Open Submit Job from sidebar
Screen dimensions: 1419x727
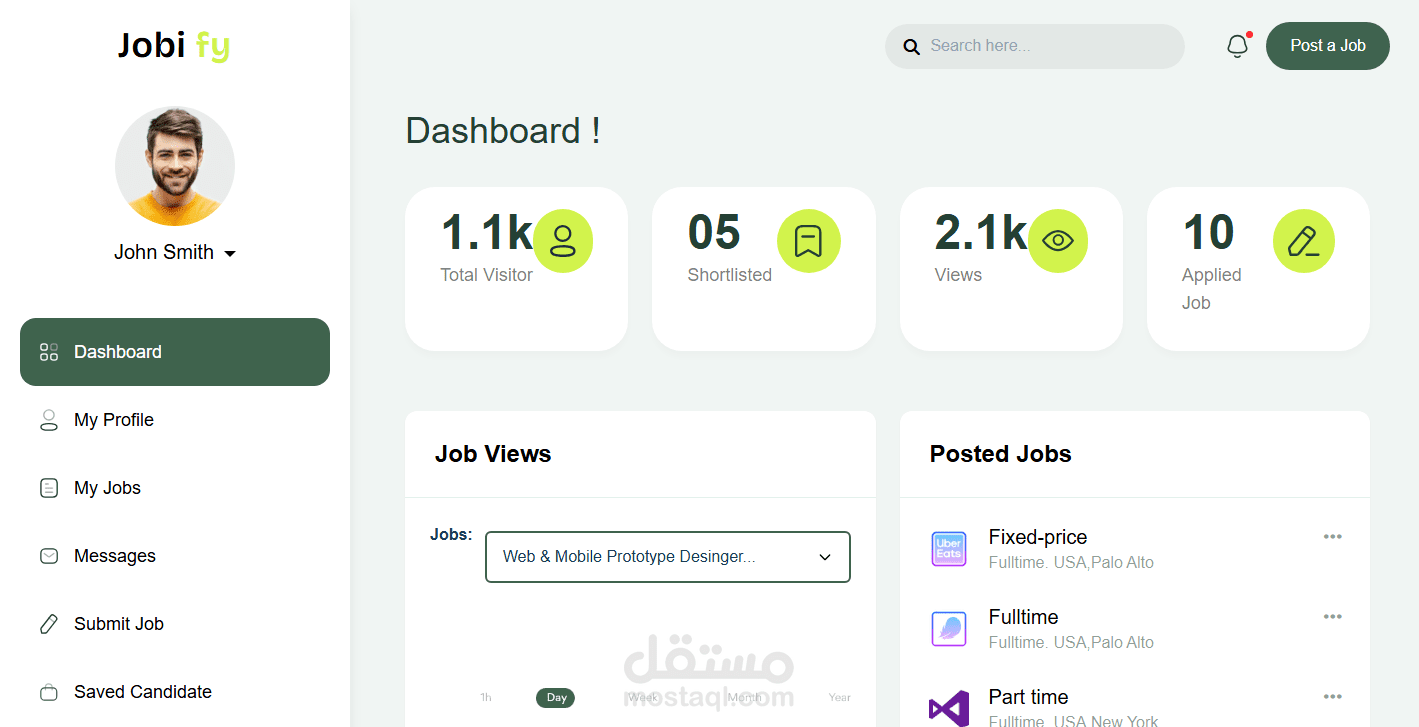(118, 623)
